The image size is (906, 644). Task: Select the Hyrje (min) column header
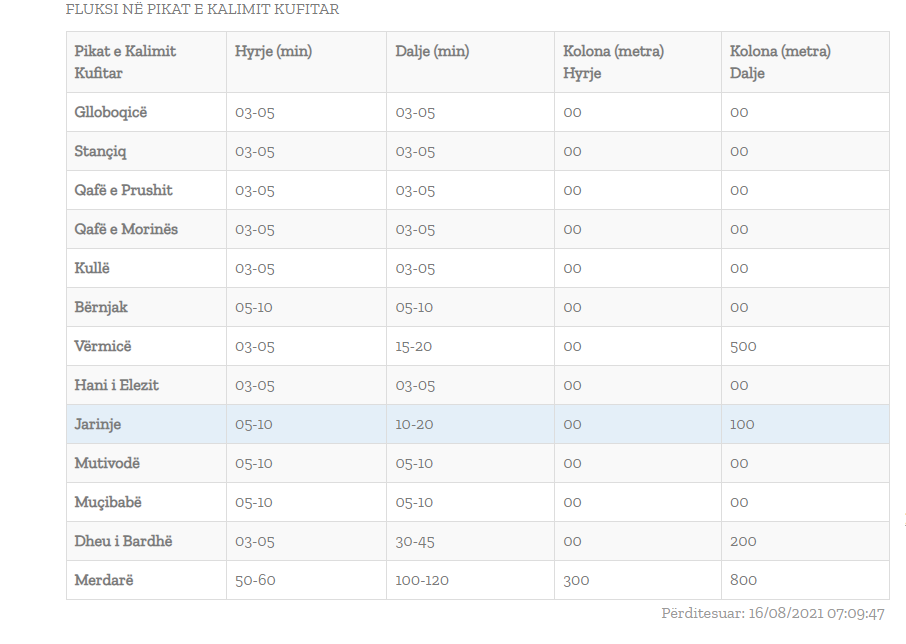pyautogui.click(x=273, y=51)
